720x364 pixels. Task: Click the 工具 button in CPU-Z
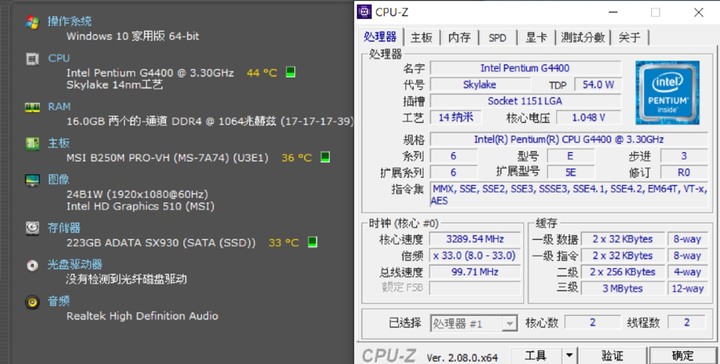point(536,355)
